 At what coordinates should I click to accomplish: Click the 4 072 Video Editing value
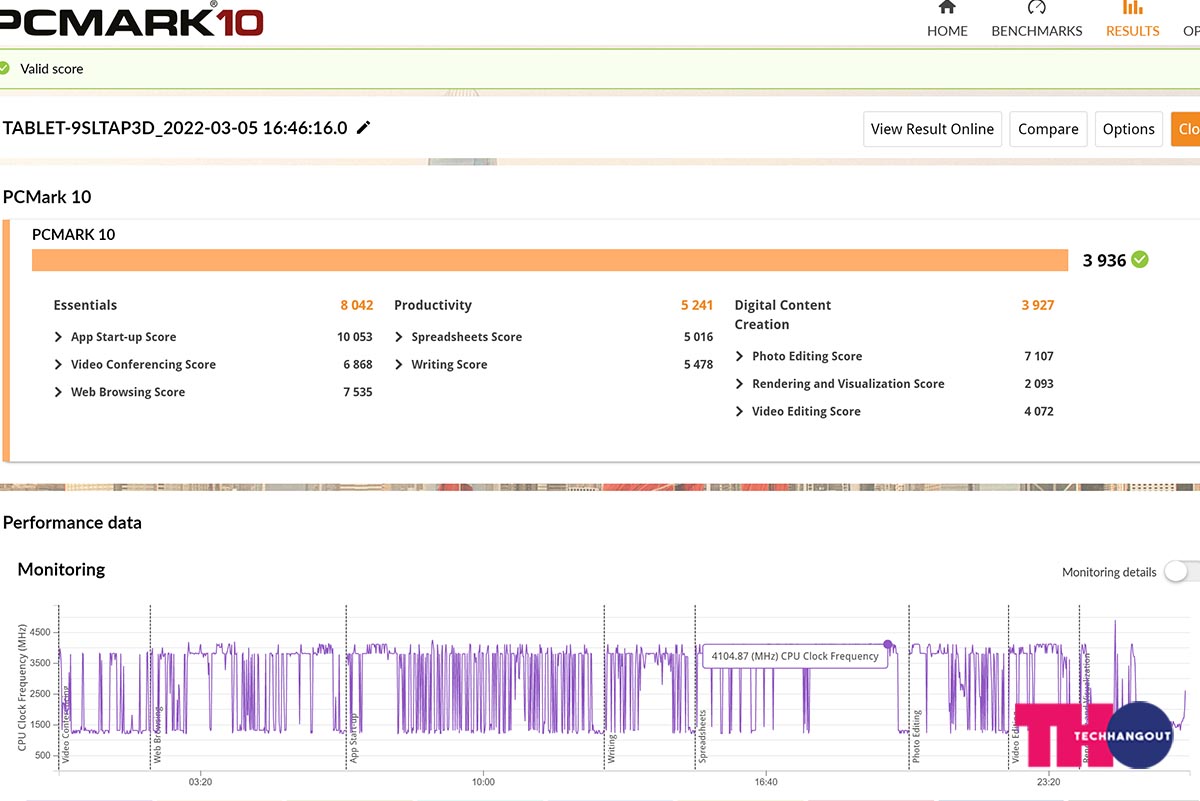click(1039, 411)
